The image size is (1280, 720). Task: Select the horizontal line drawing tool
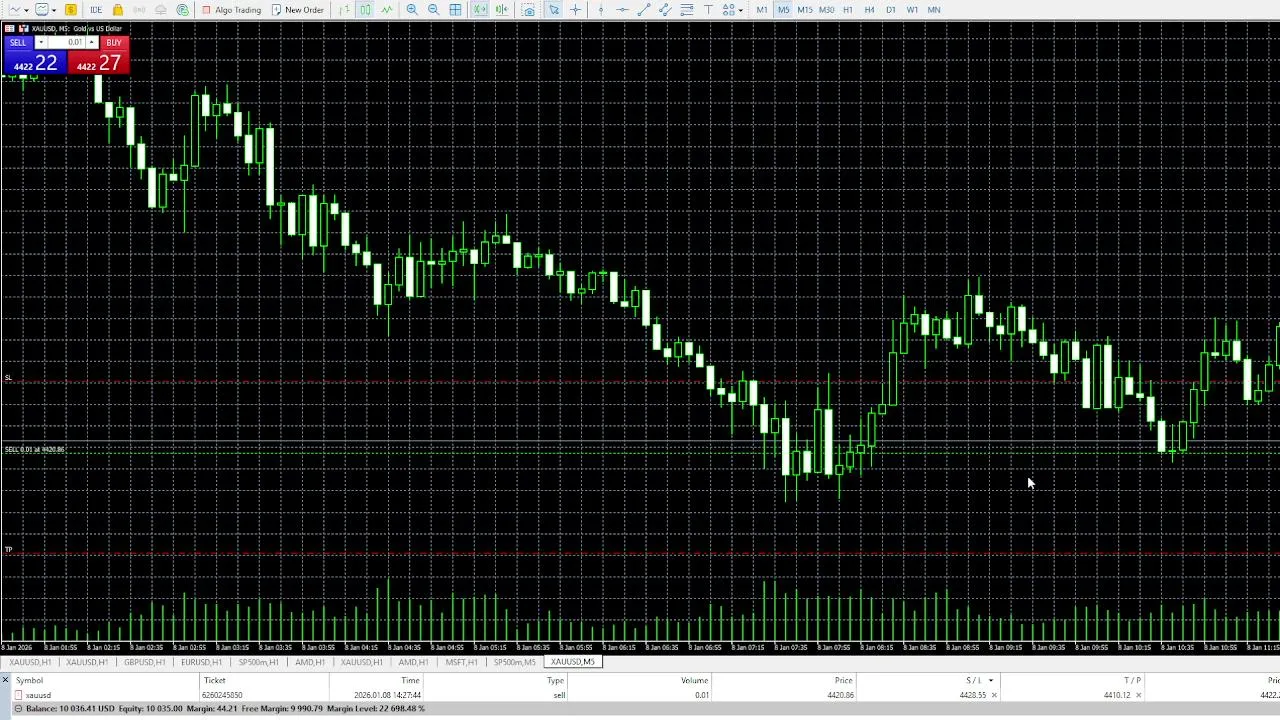(x=622, y=10)
